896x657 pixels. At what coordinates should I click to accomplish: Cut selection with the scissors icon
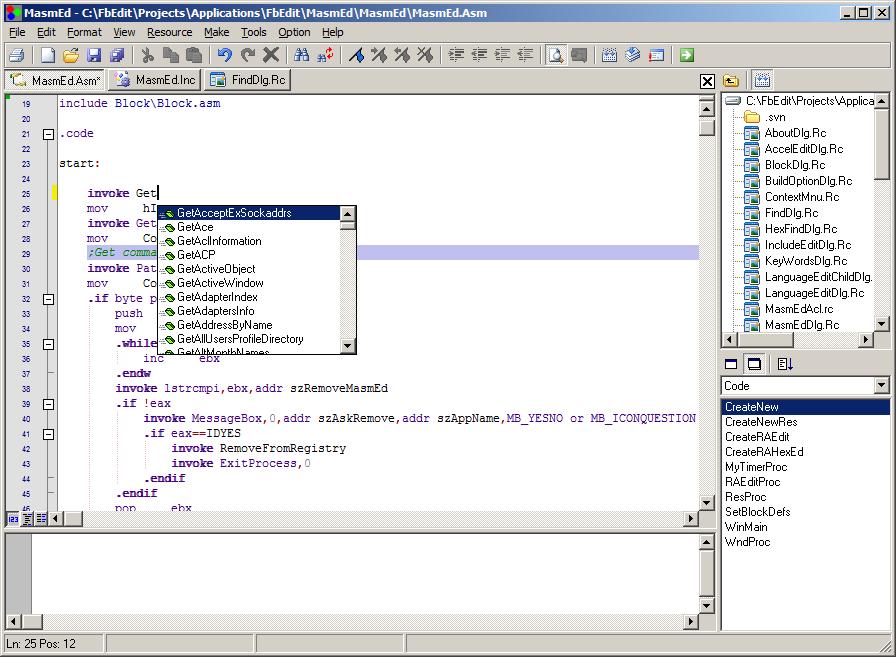pos(147,55)
